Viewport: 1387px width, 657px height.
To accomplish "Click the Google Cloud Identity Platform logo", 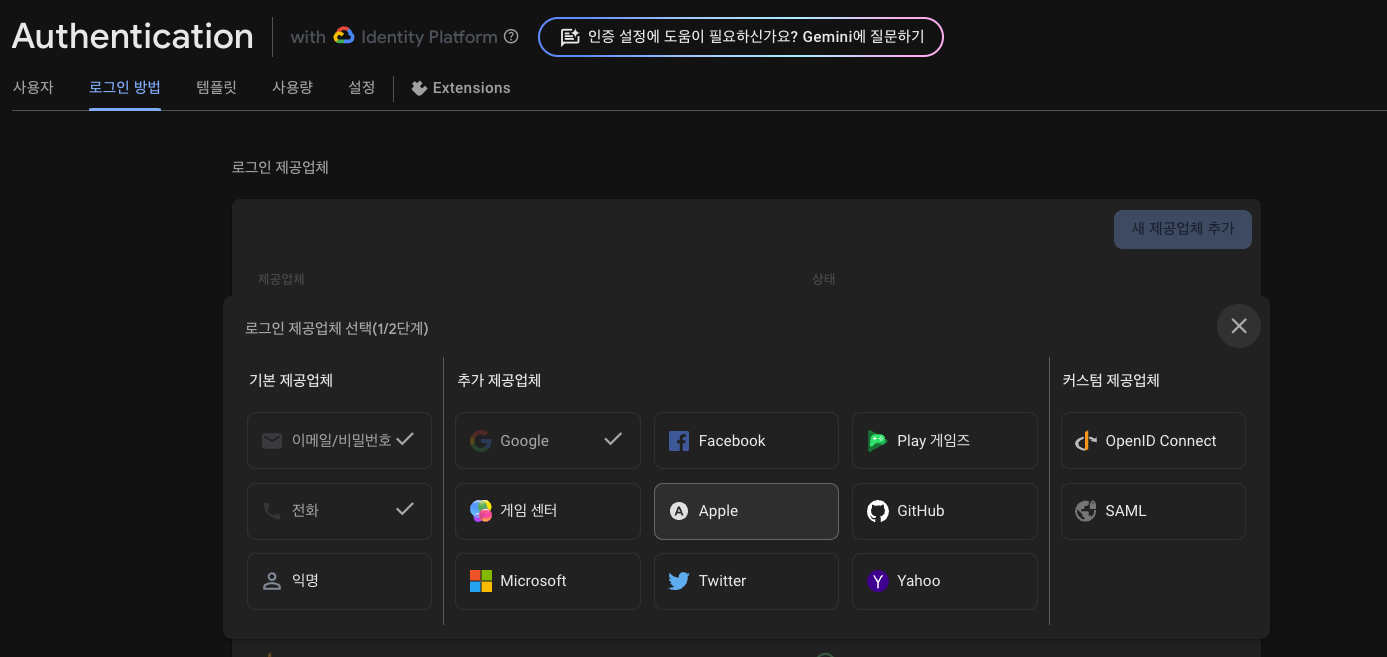I will [344, 37].
